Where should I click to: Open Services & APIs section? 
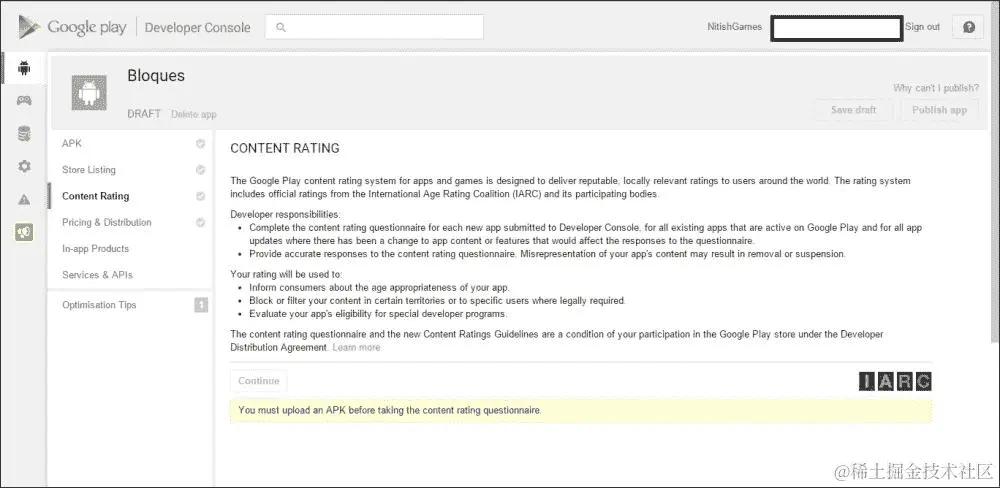click(x=97, y=274)
